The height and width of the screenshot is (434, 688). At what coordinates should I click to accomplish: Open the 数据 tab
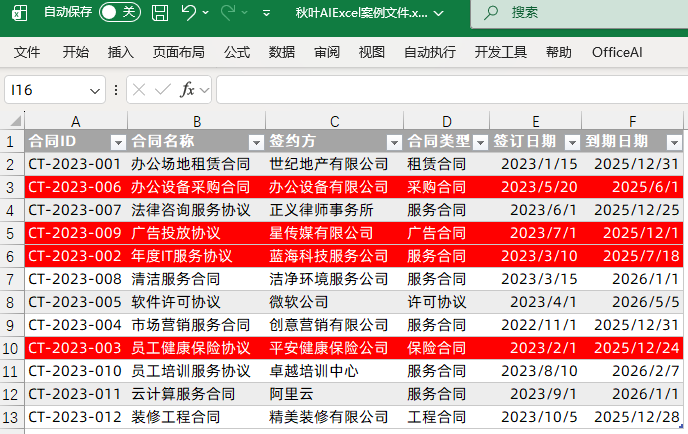pyautogui.click(x=282, y=52)
